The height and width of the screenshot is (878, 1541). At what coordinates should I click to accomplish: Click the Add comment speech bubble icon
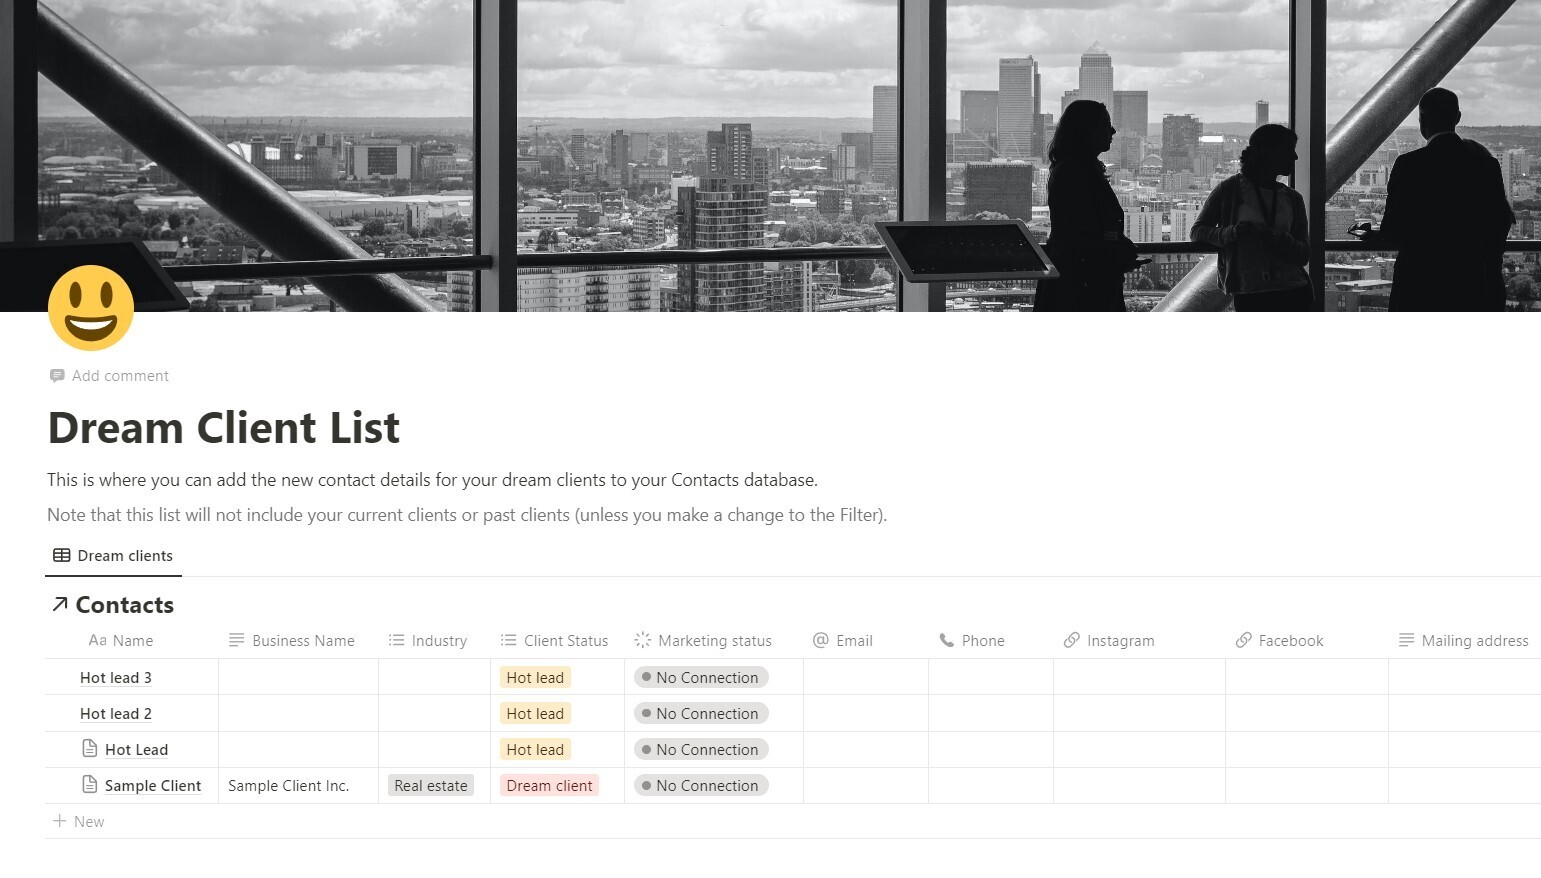pyautogui.click(x=57, y=376)
